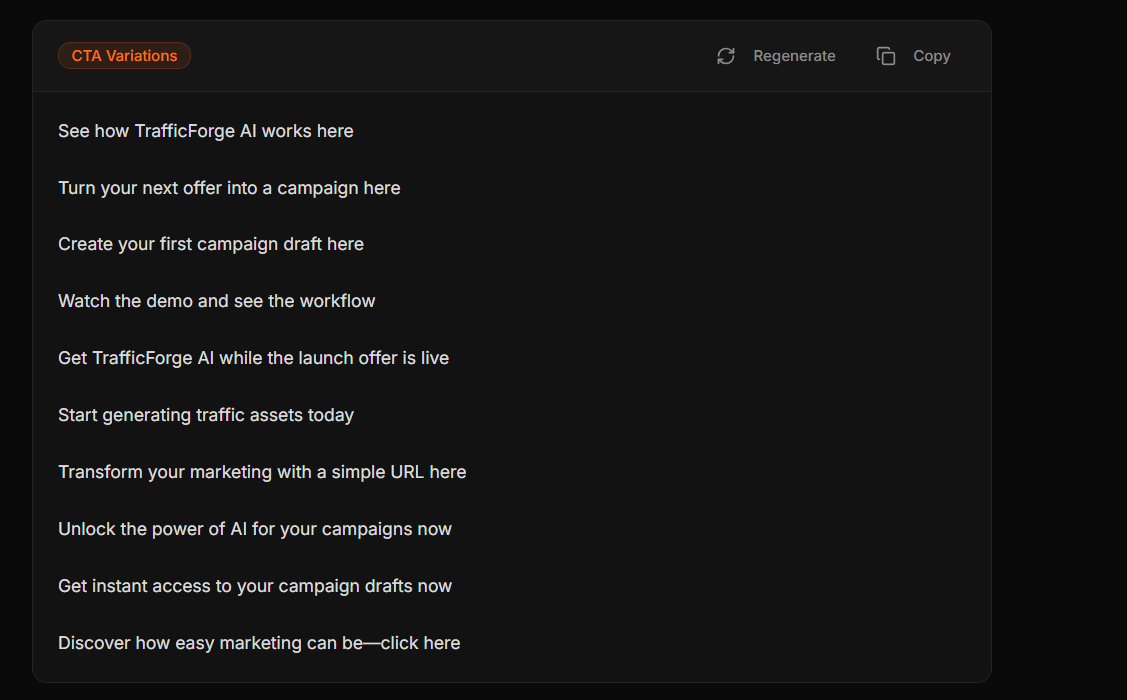Select "Discover how easy marketing can be—click here"
1127x700 pixels.
[x=259, y=643]
